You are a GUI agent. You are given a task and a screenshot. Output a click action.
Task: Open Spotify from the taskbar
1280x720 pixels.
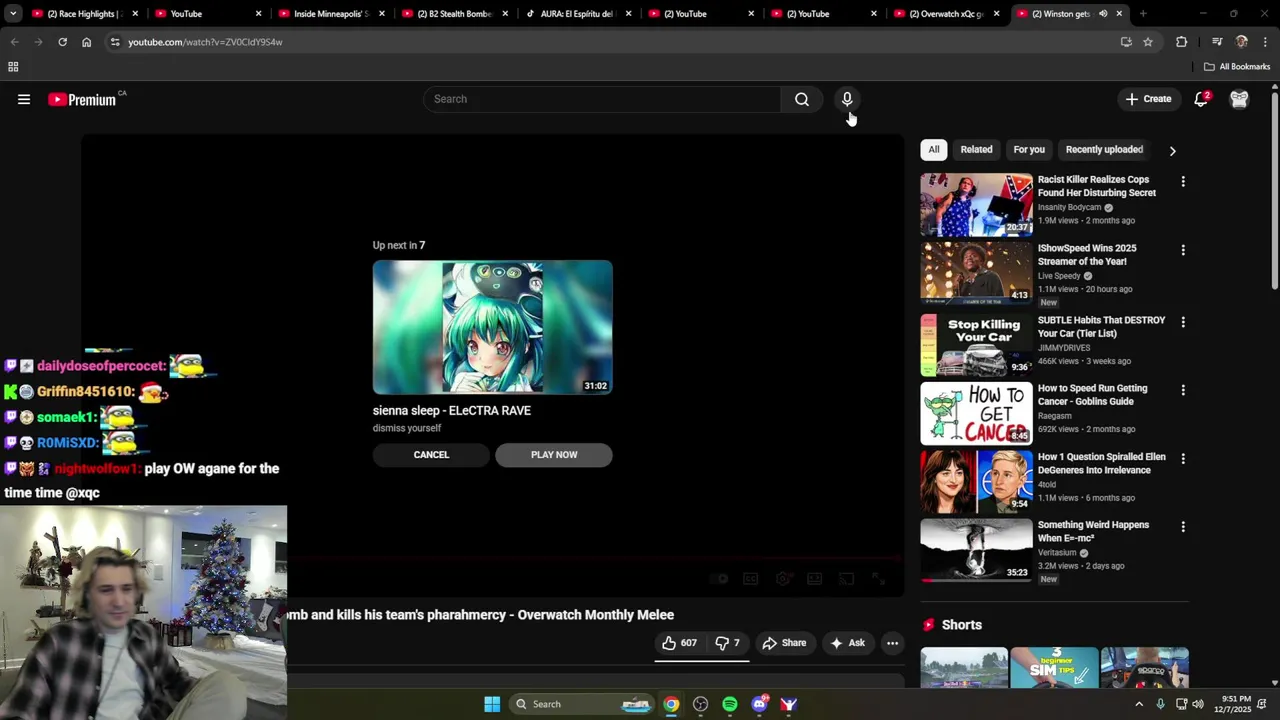(x=730, y=704)
